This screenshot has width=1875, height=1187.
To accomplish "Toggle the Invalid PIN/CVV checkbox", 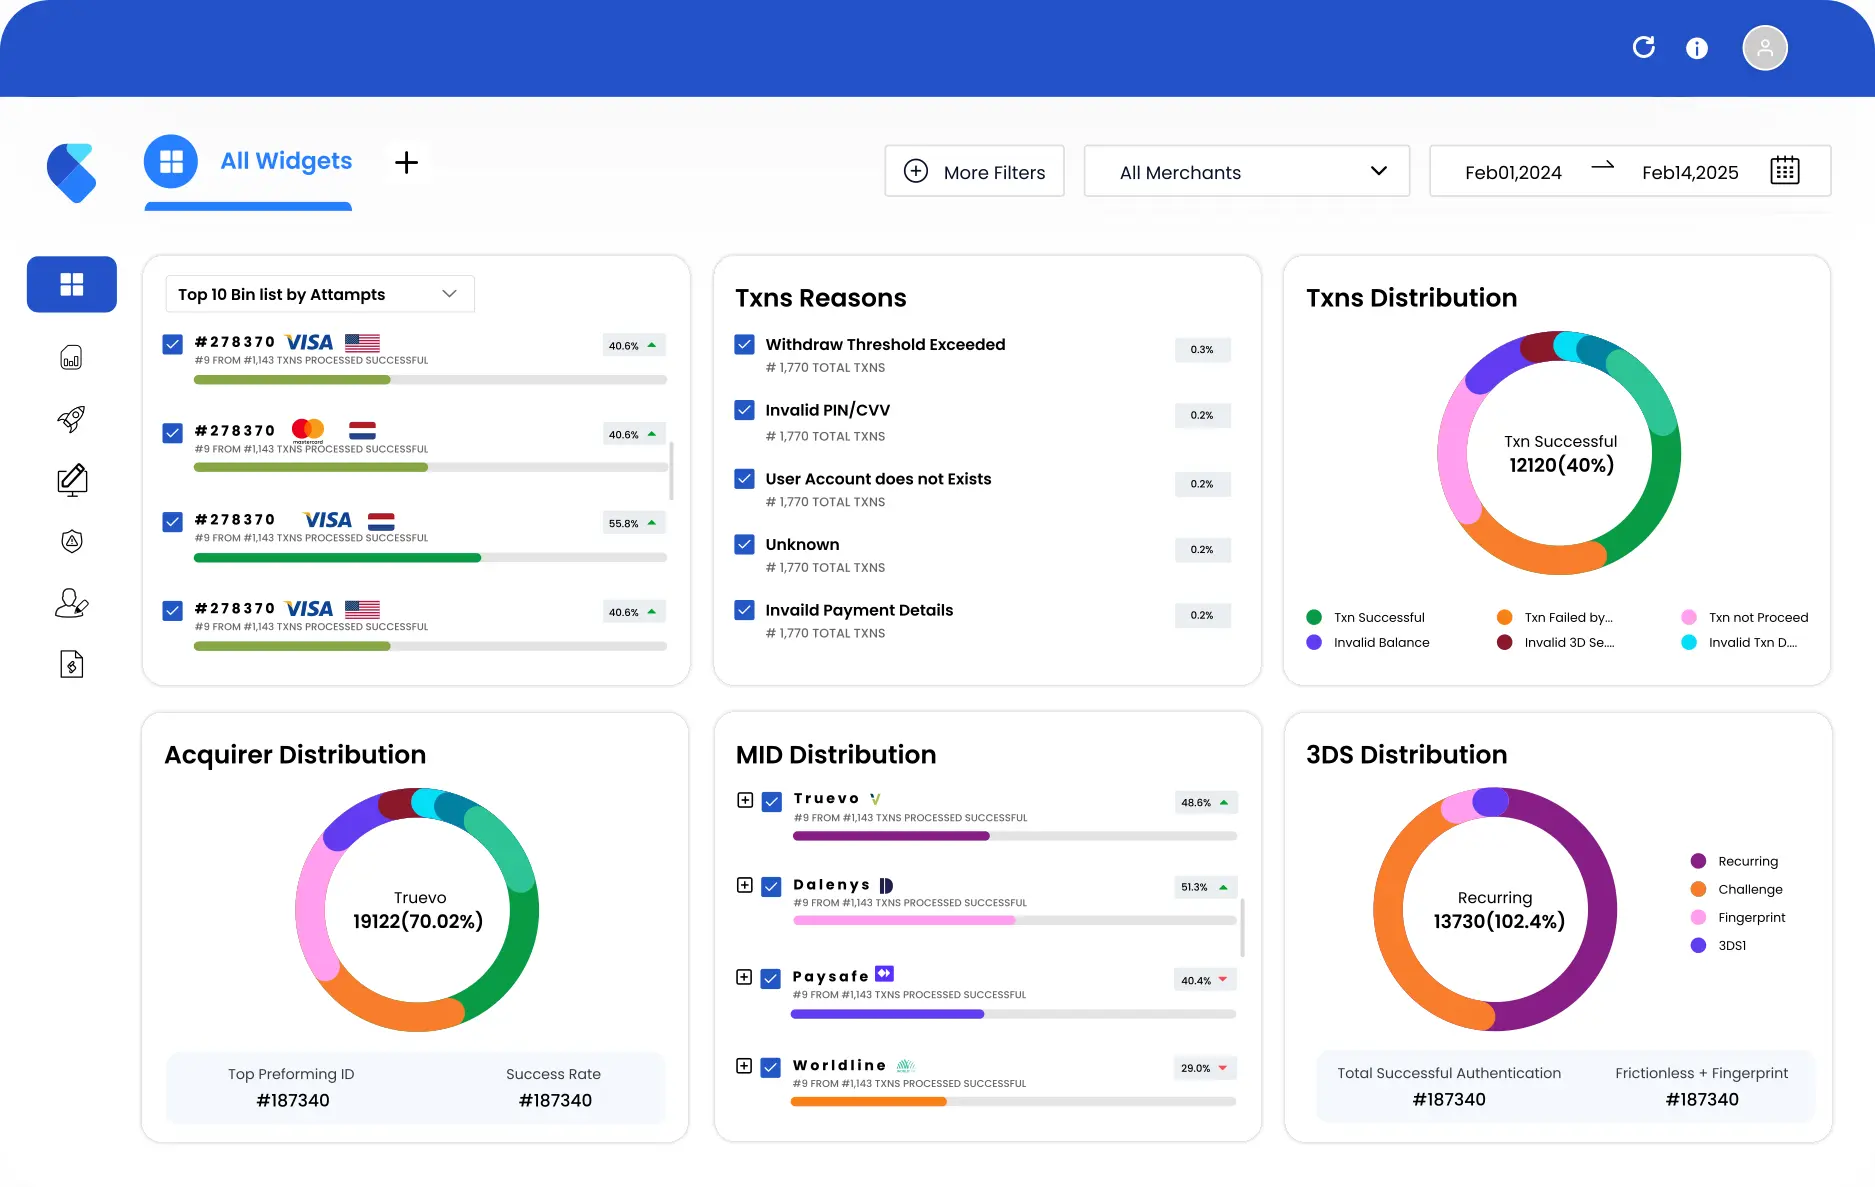I will (744, 410).
